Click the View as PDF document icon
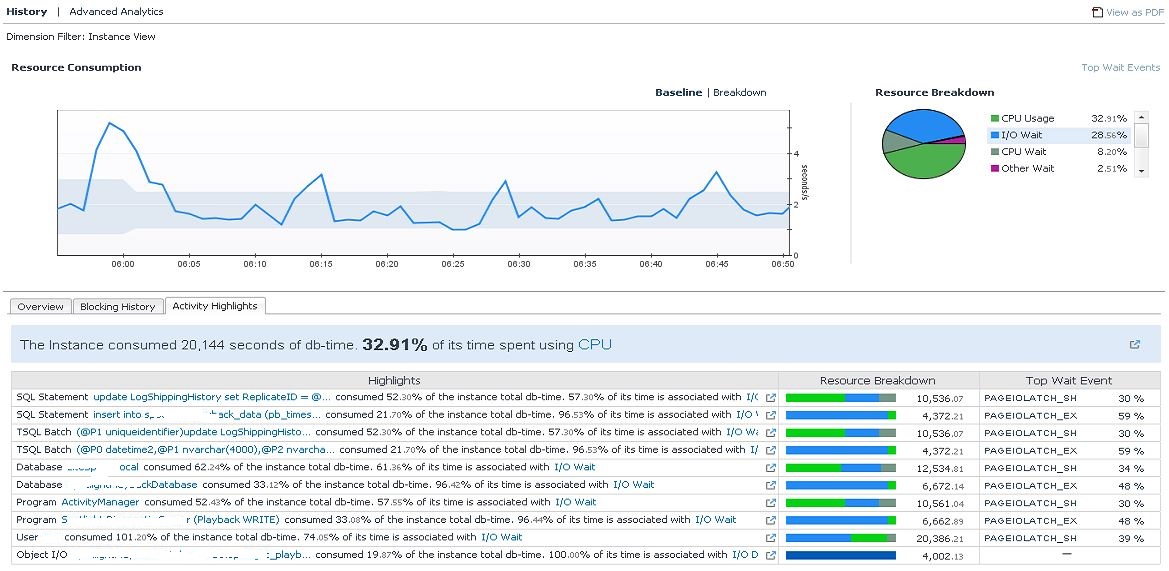Image resolution: width=1169 pixels, height=571 pixels. [x=1098, y=13]
